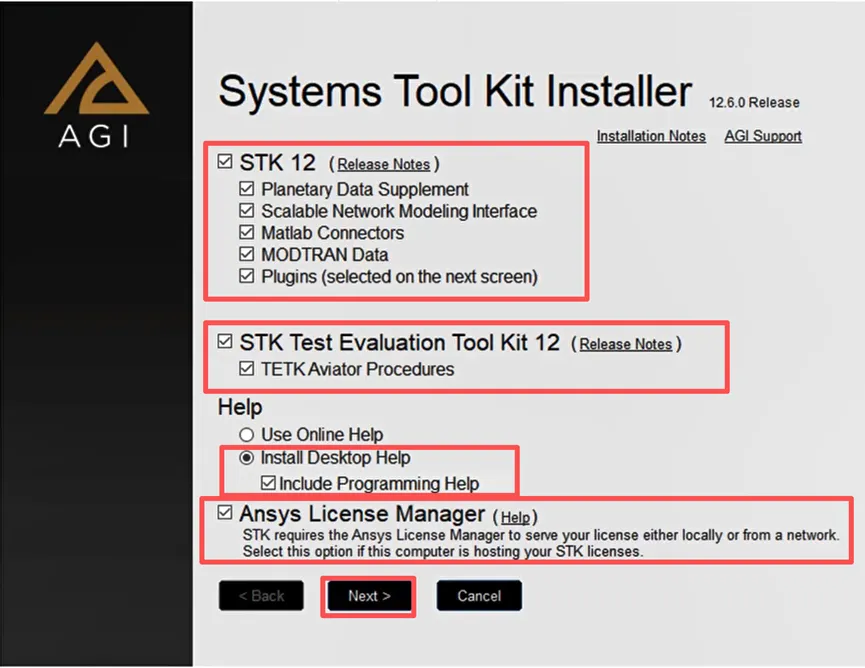
Task: Click the AGI logo
Action: point(95,94)
